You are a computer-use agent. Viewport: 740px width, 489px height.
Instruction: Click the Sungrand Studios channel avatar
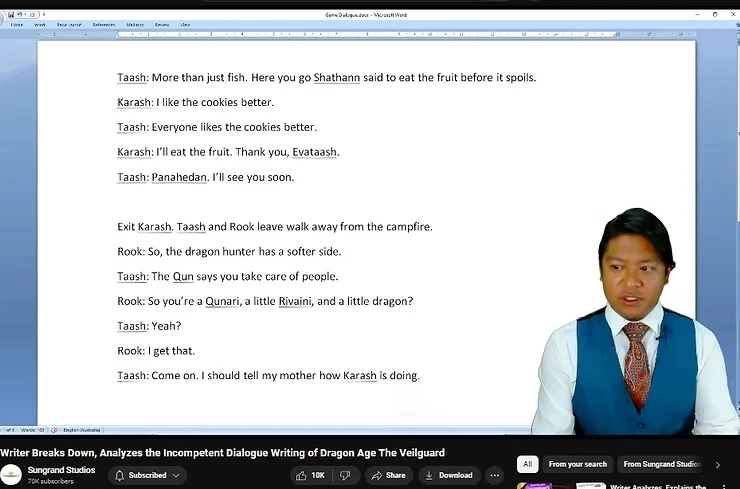click(11, 475)
